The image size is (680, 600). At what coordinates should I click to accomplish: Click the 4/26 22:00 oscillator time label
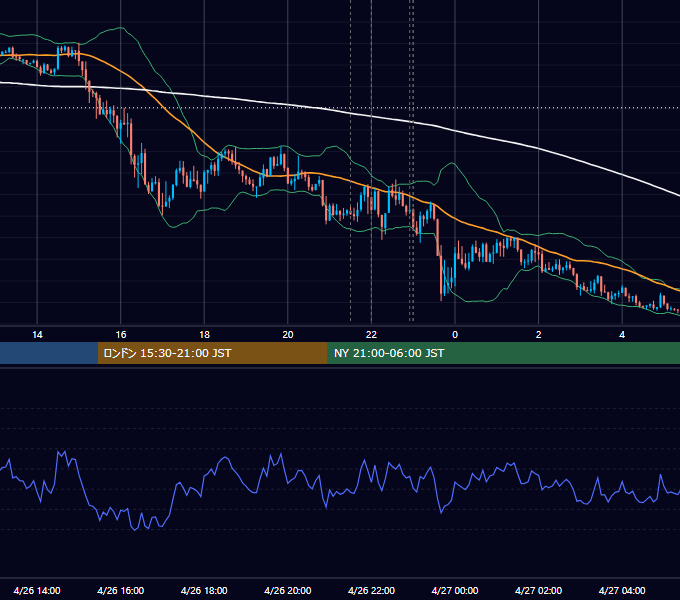coord(371,590)
